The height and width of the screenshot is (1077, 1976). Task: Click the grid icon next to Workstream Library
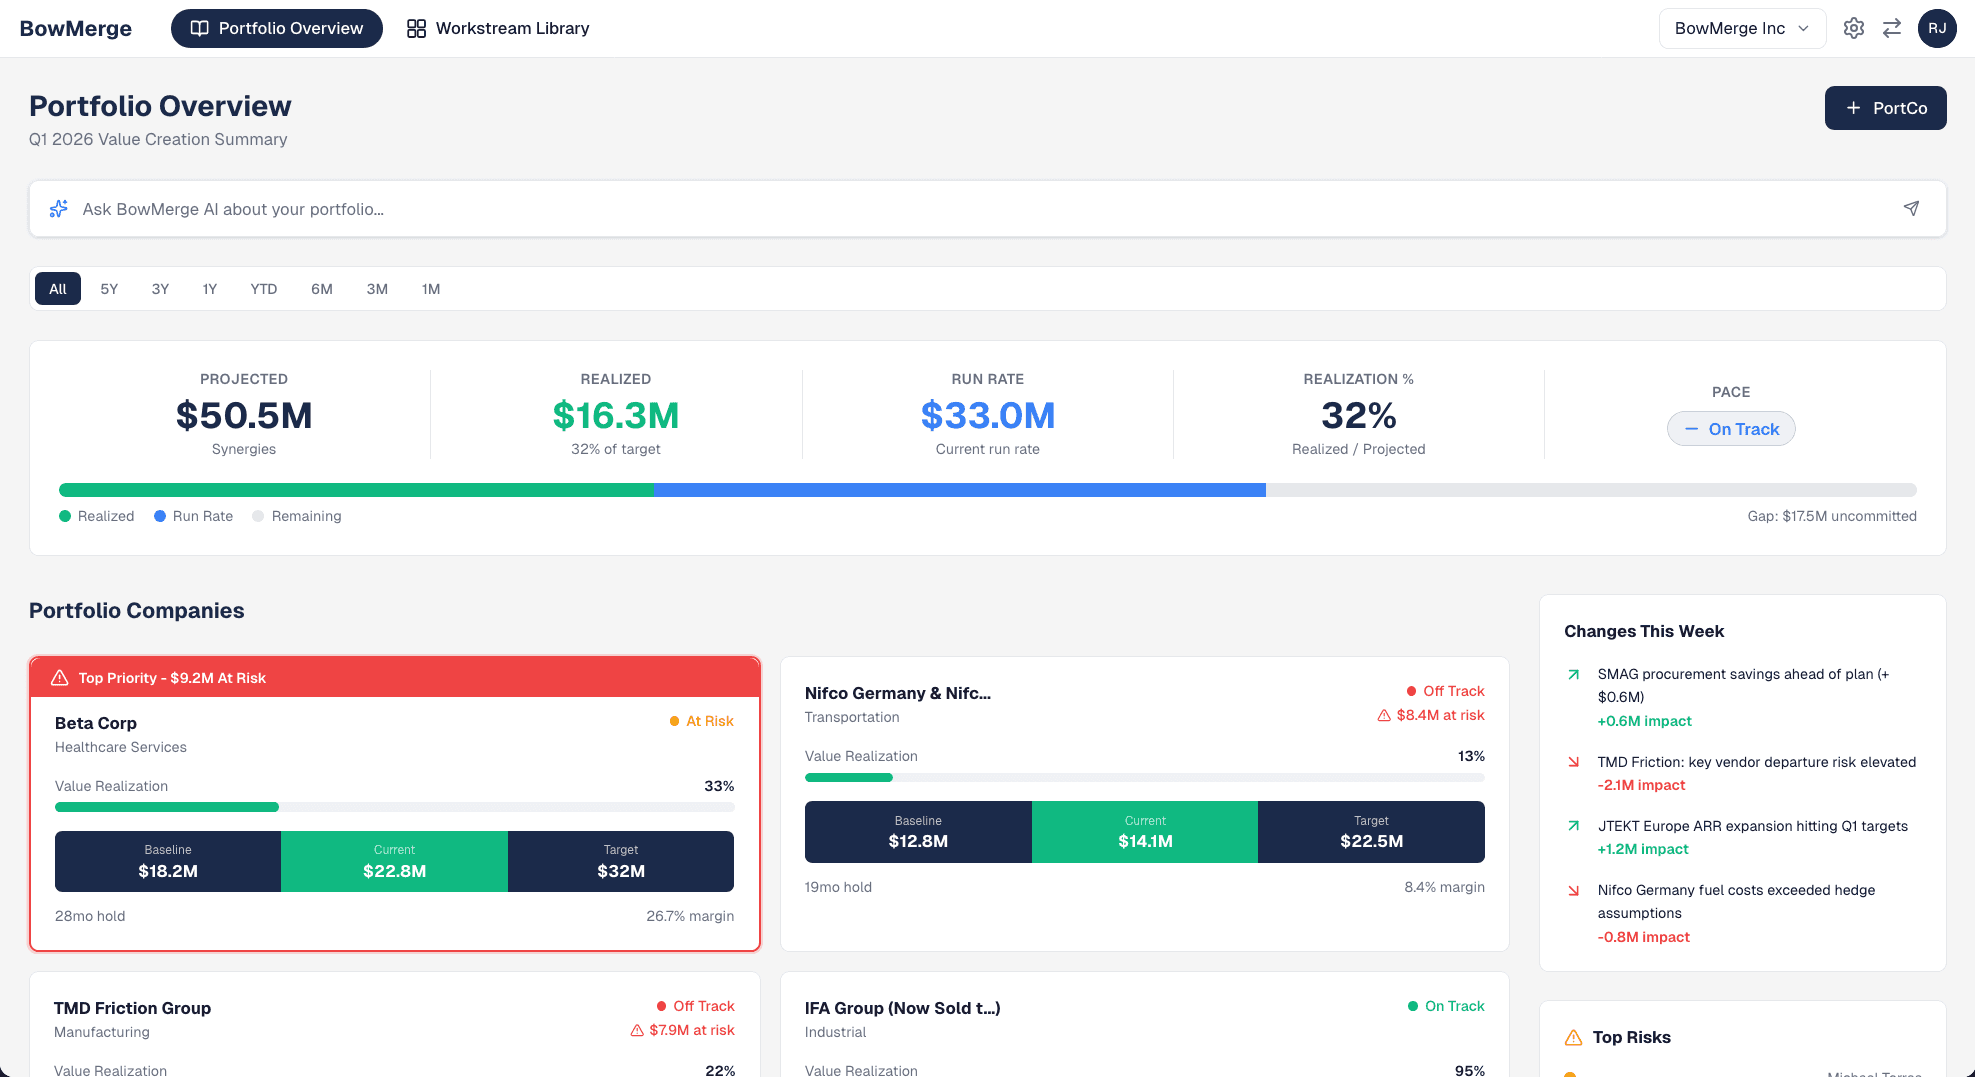pyautogui.click(x=416, y=28)
